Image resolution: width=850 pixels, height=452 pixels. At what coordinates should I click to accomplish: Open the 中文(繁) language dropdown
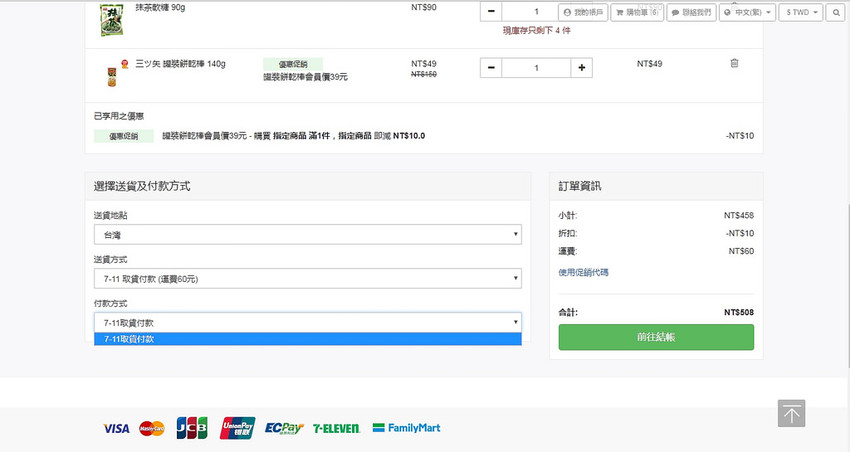tap(748, 12)
